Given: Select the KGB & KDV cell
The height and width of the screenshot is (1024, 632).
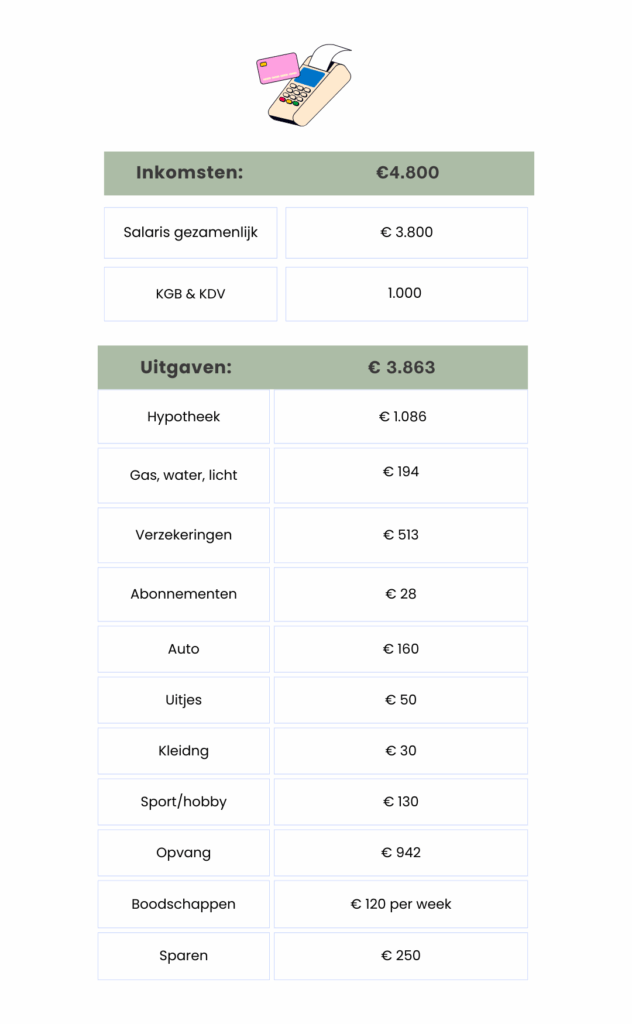Looking at the screenshot, I should 190,294.
